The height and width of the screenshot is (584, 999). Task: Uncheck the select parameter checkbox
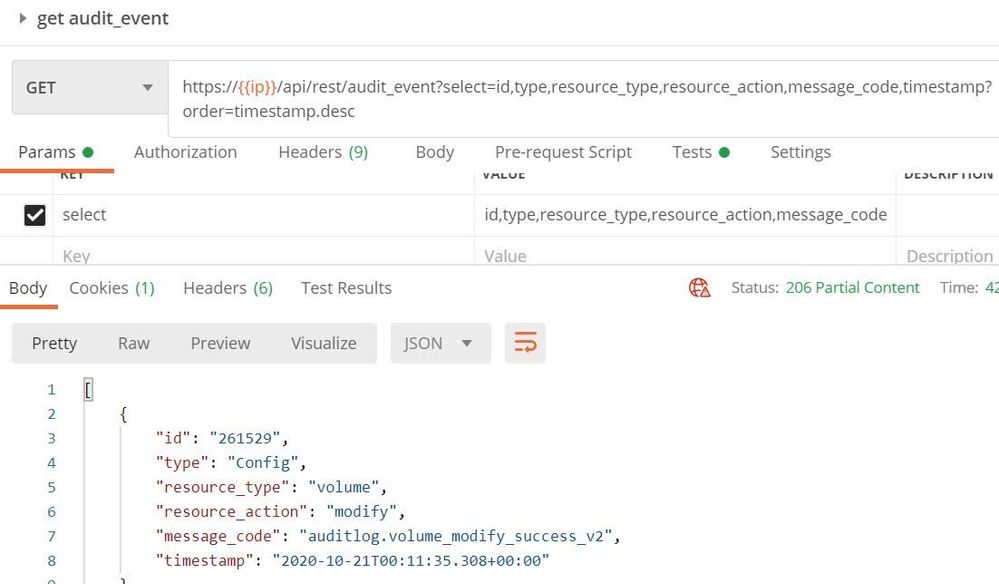35,215
